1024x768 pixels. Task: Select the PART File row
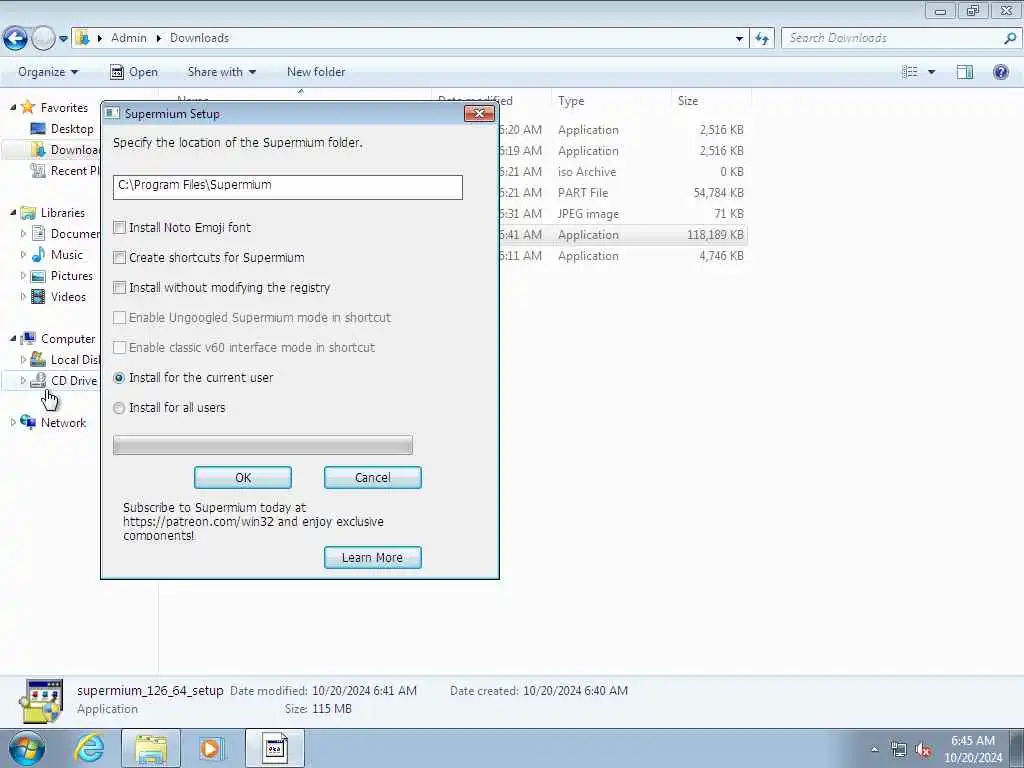pyautogui.click(x=624, y=193)
